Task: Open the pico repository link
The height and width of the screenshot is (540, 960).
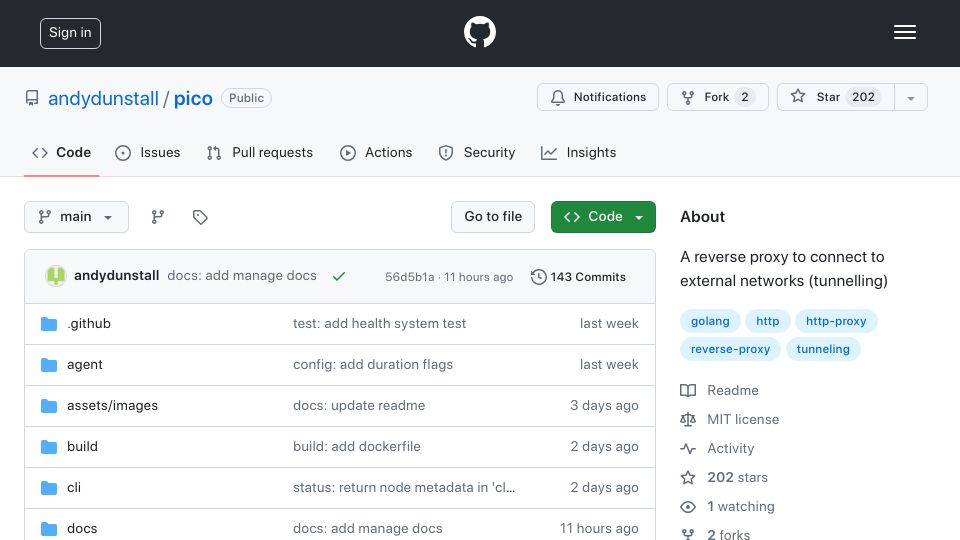Action: point(193,99)
